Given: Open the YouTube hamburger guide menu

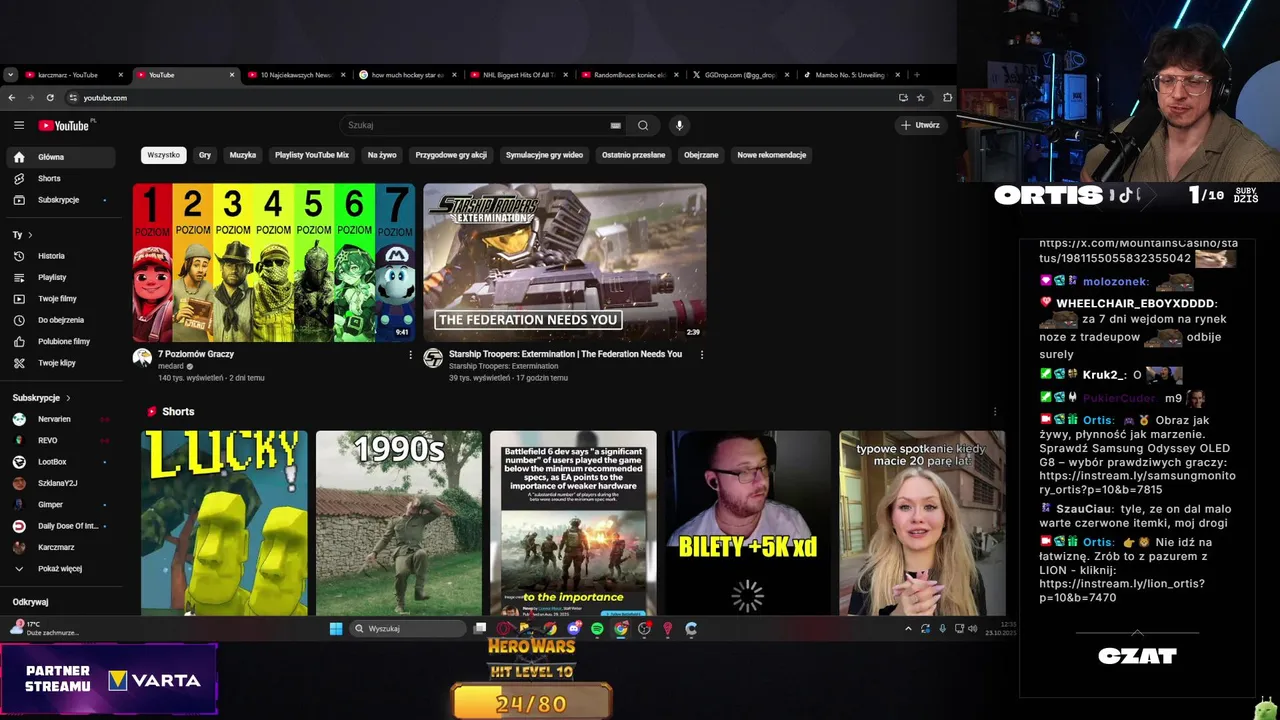Looking at the screenshot, I should click(19, 125).
